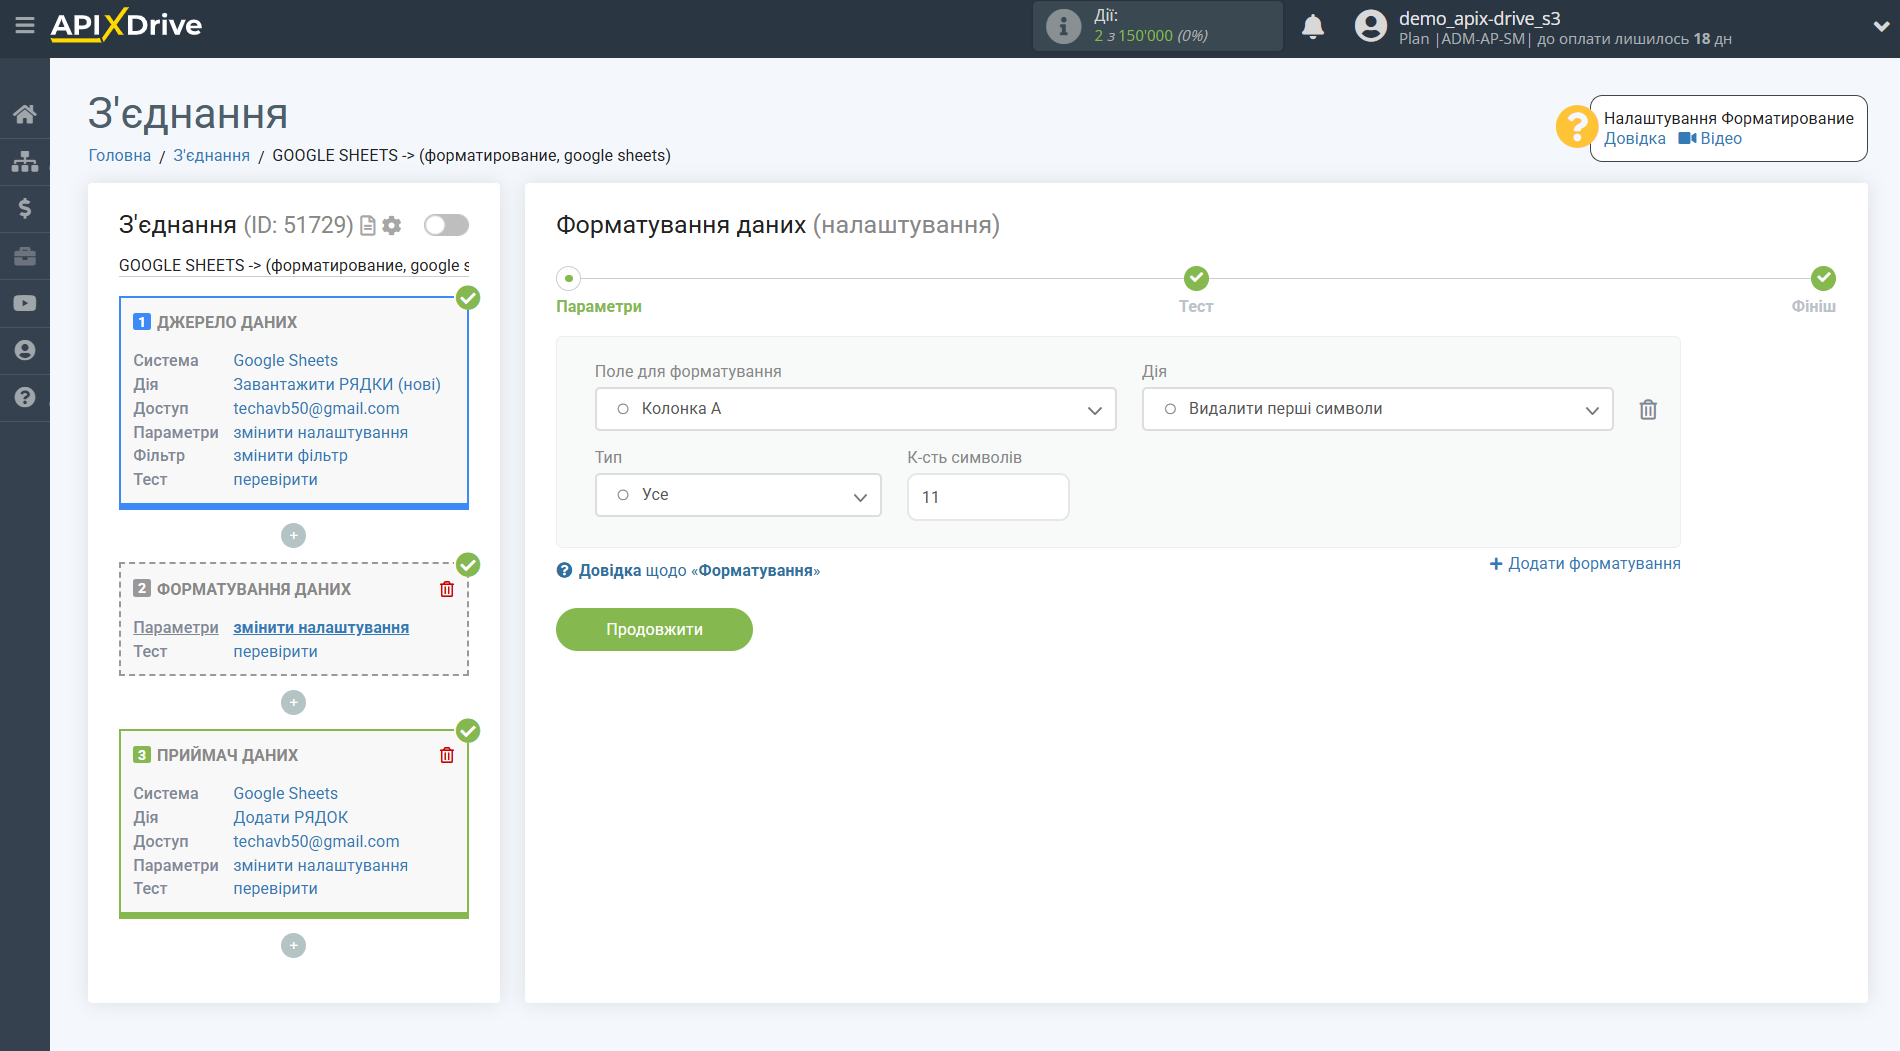Select the Параметри step indicator
This screenshot has height=1051, width=1900.
coord(569,278)
